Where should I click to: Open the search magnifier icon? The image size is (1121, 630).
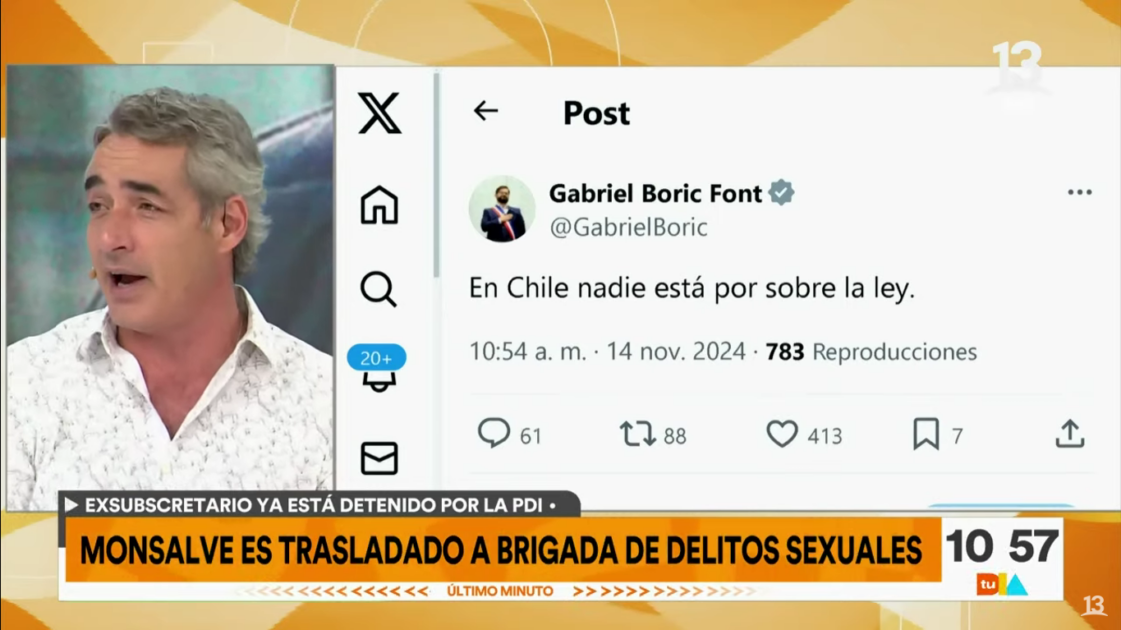pos(378,289)
